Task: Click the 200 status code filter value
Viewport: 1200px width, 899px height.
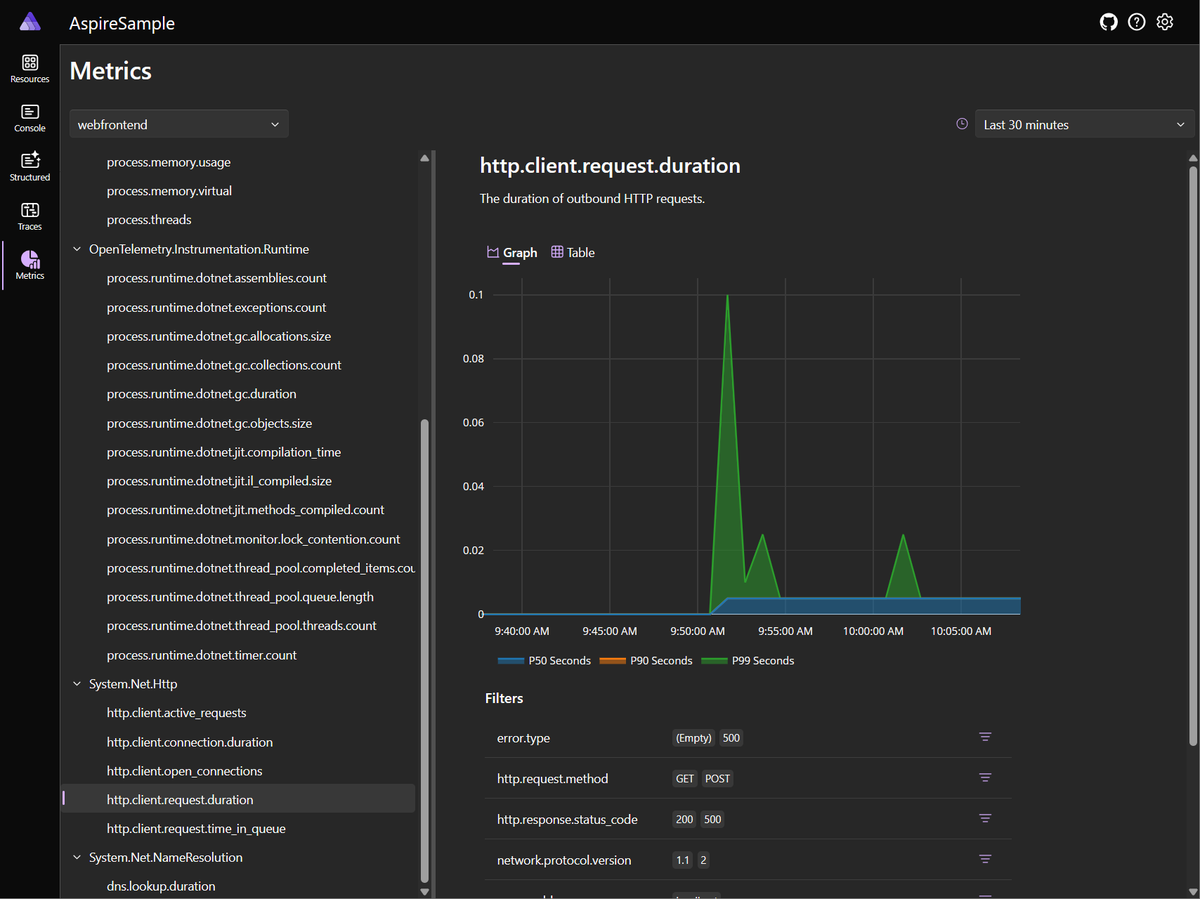Action: 684,819
